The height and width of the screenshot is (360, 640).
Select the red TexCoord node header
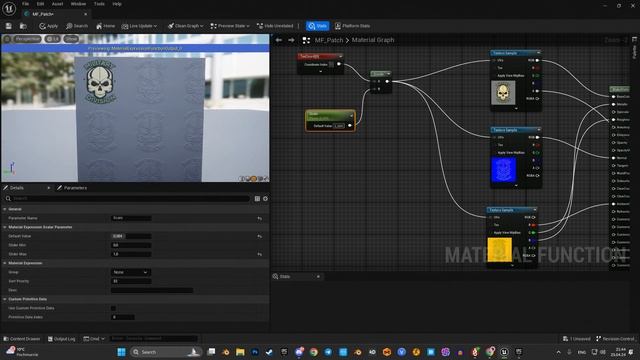[320, 56]
